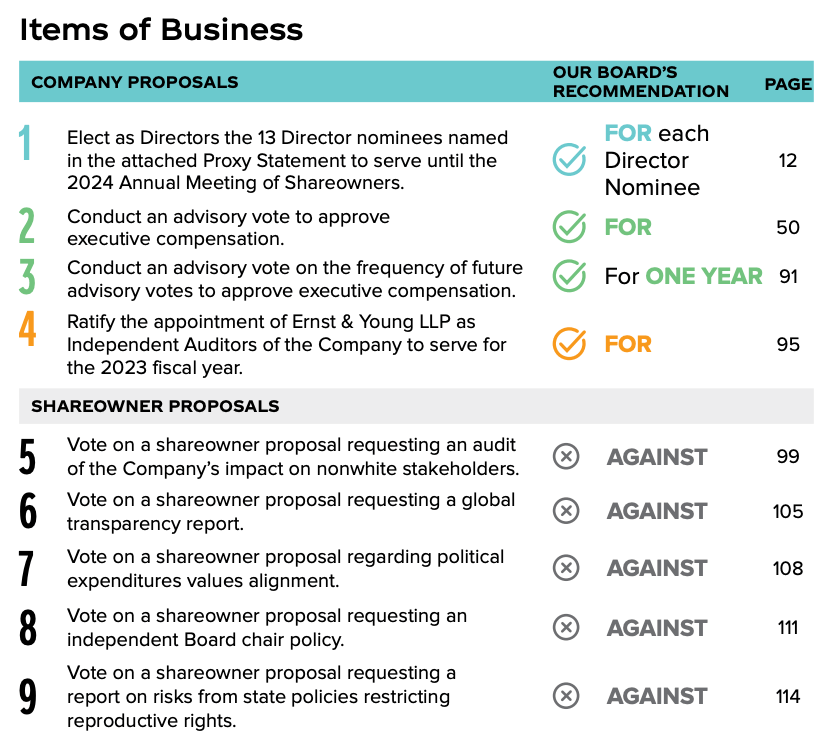
Task: Click the X icon for global transparency report
Action: tap(566, 511)
